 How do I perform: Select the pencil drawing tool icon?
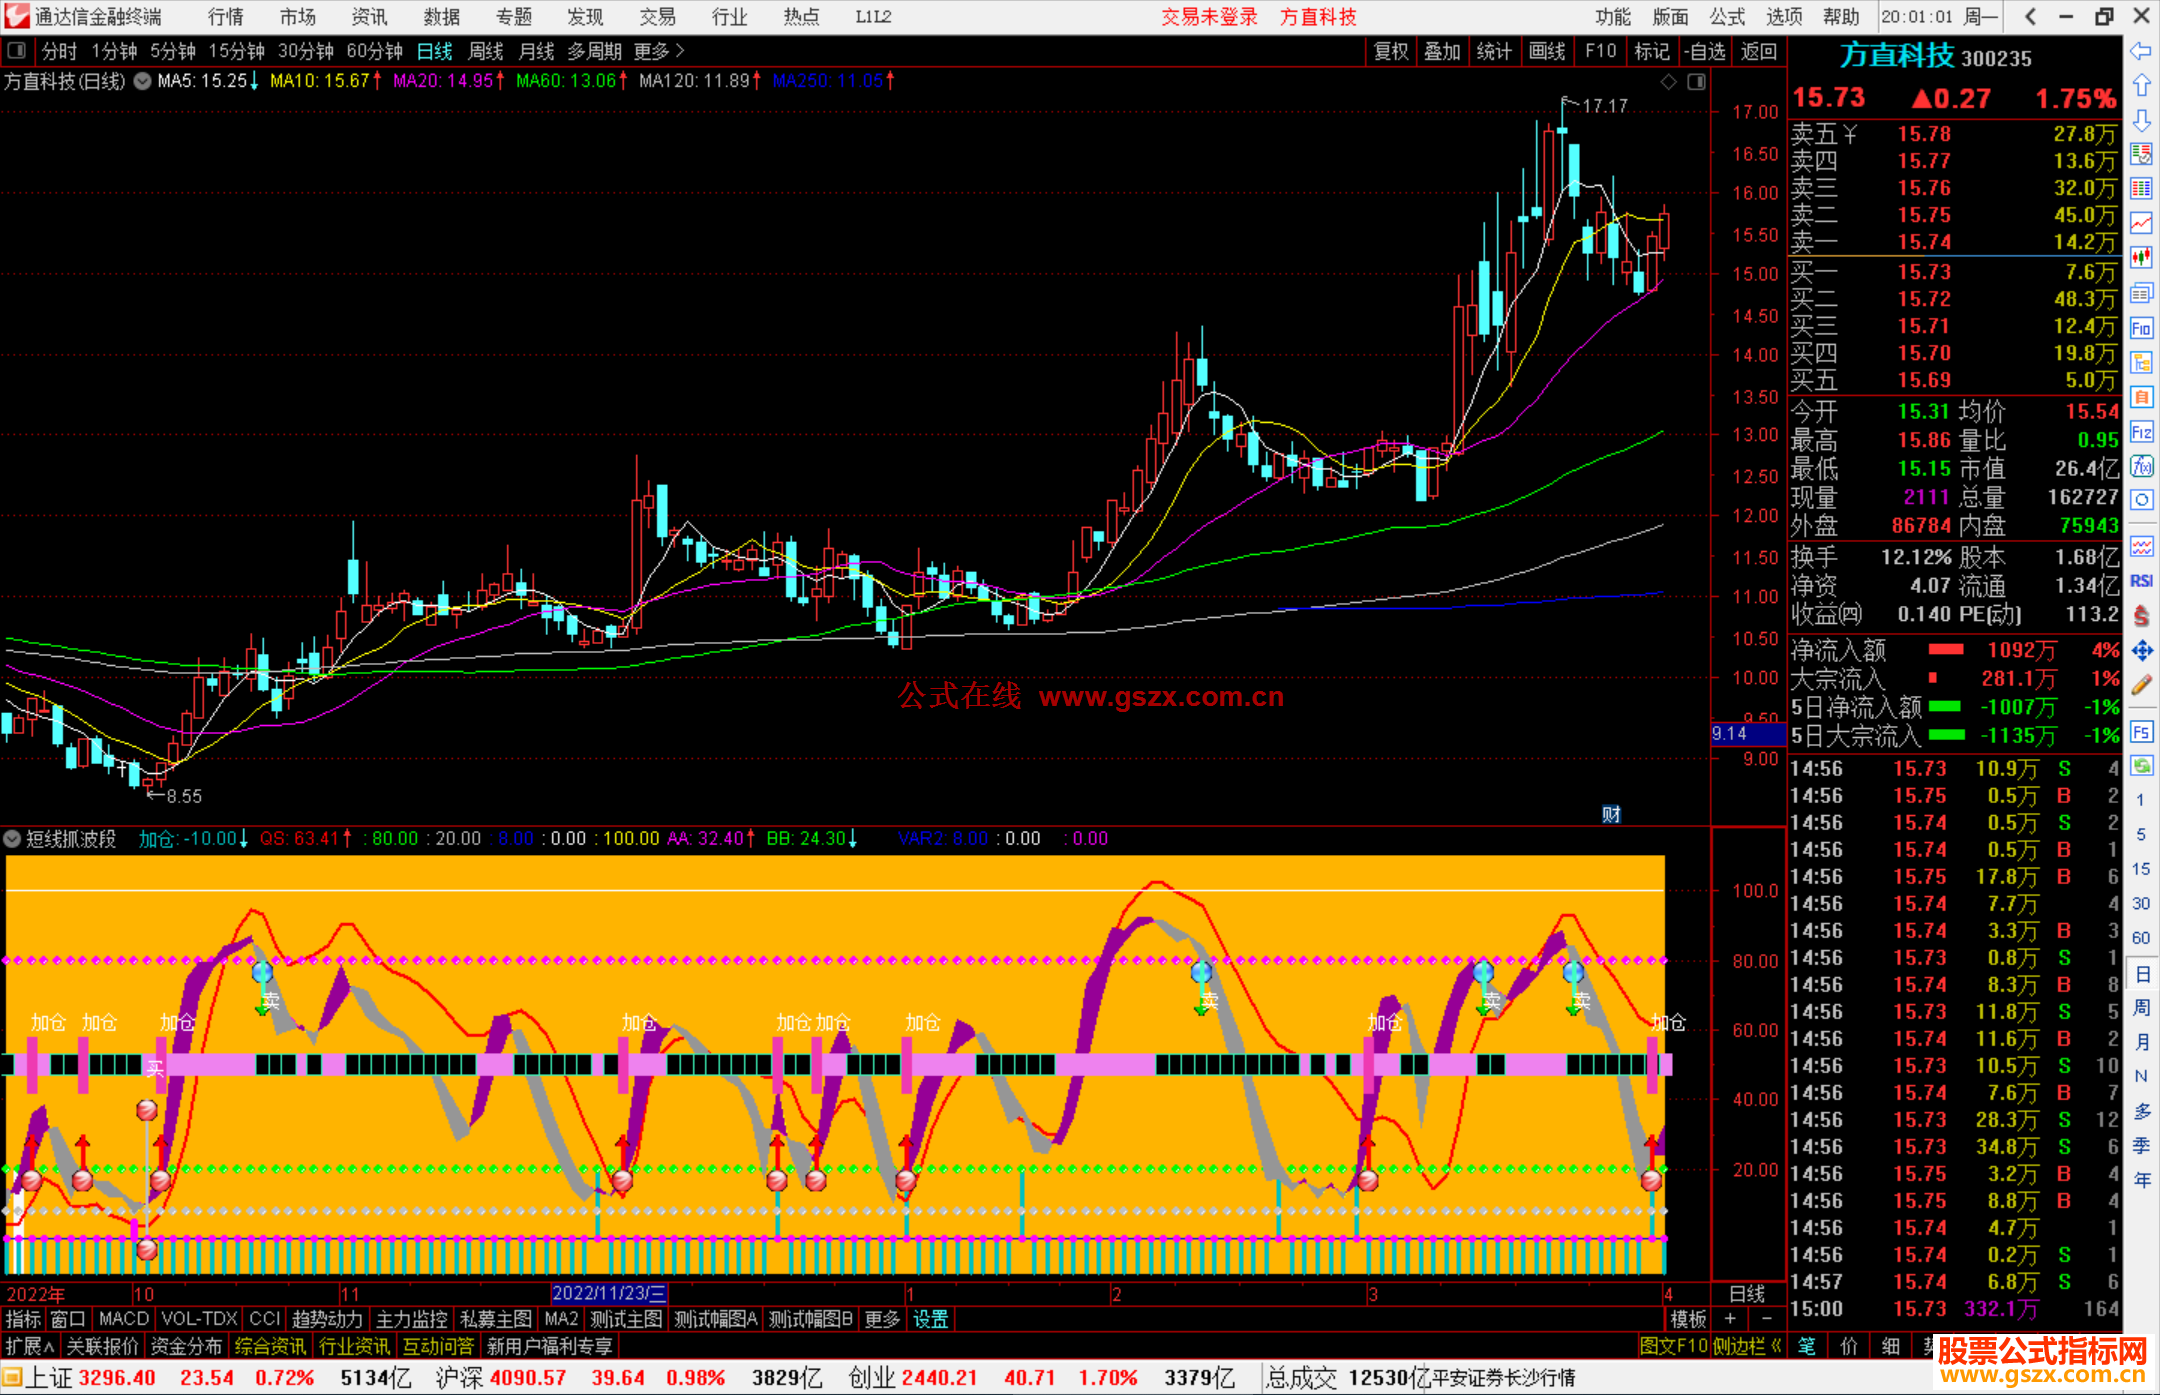point(2141,686)
